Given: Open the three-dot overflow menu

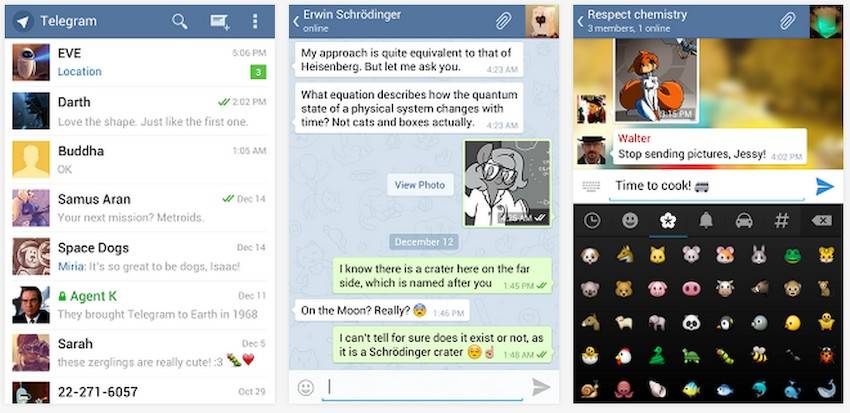Looking at the screenshot, I should (x=255, y=22).
